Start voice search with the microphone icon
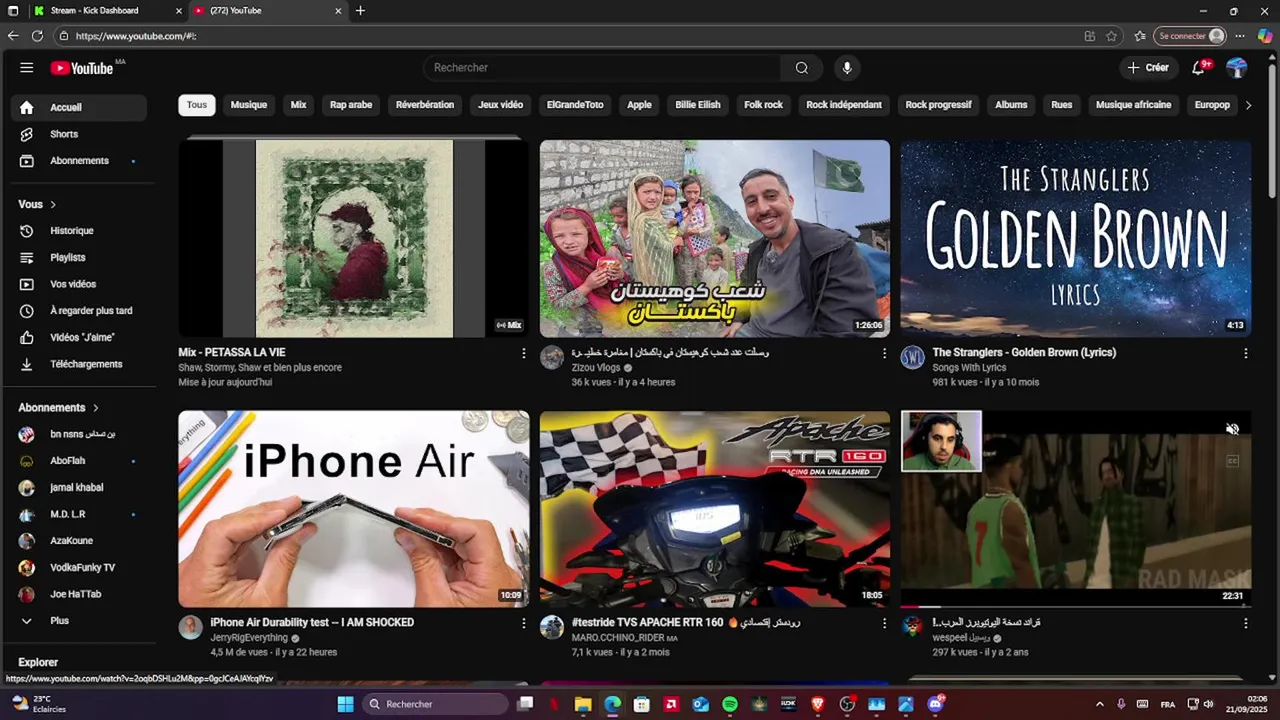 [x=847, y=68]
